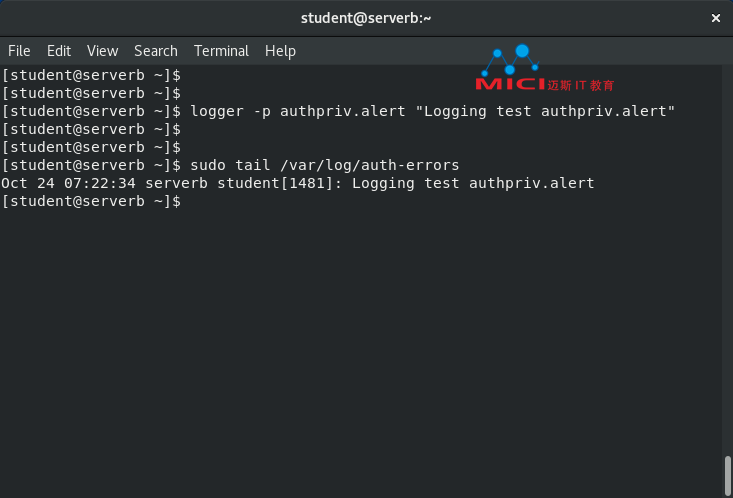Open the Edit menu
The height and width of the screenshot is (498, 733).
click(59, 51)
